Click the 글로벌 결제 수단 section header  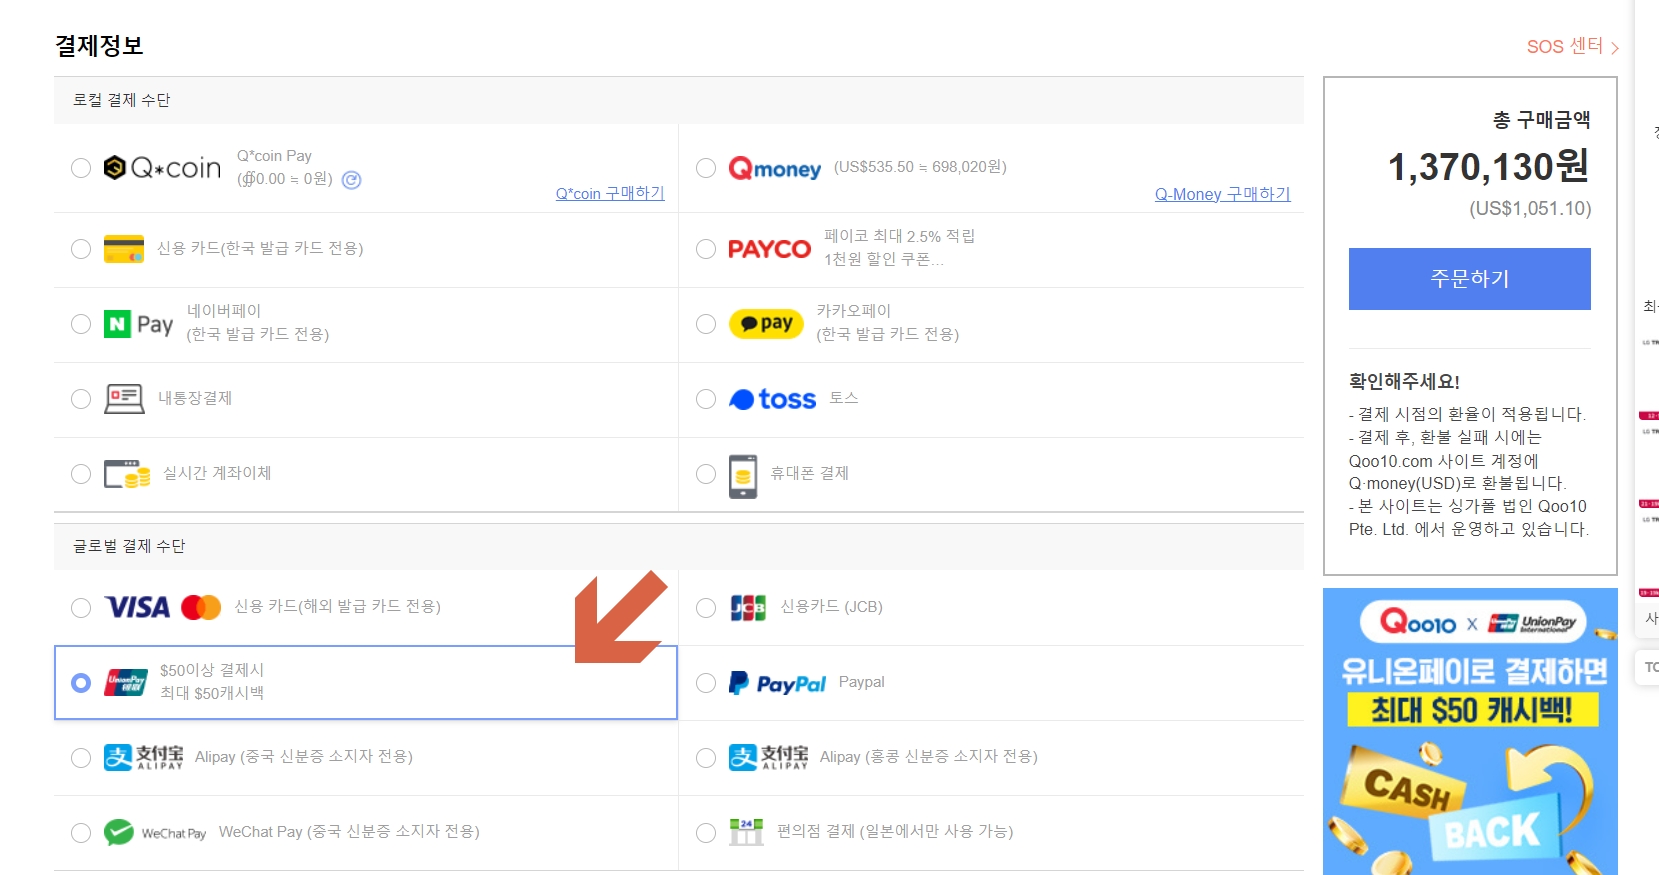(x=129, y=546)
